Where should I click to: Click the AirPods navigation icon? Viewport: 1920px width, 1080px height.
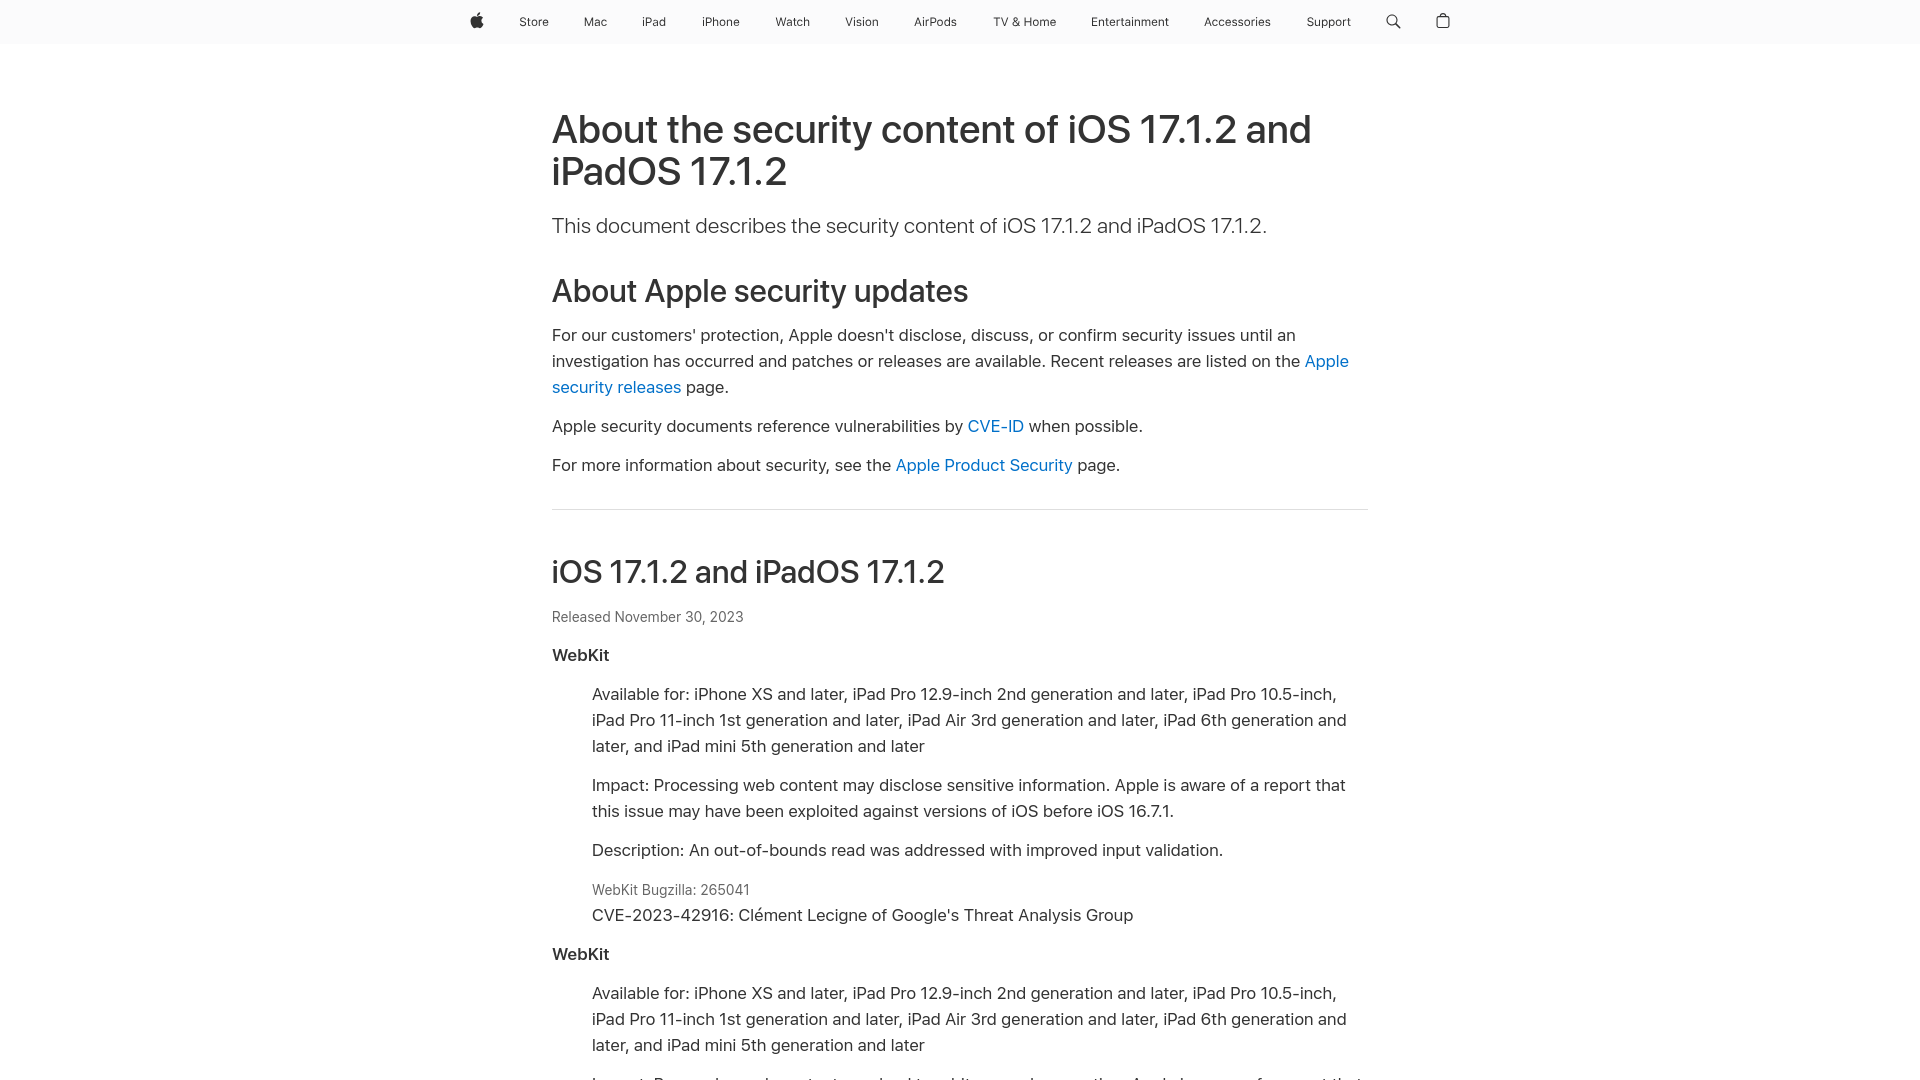[935, 21]
